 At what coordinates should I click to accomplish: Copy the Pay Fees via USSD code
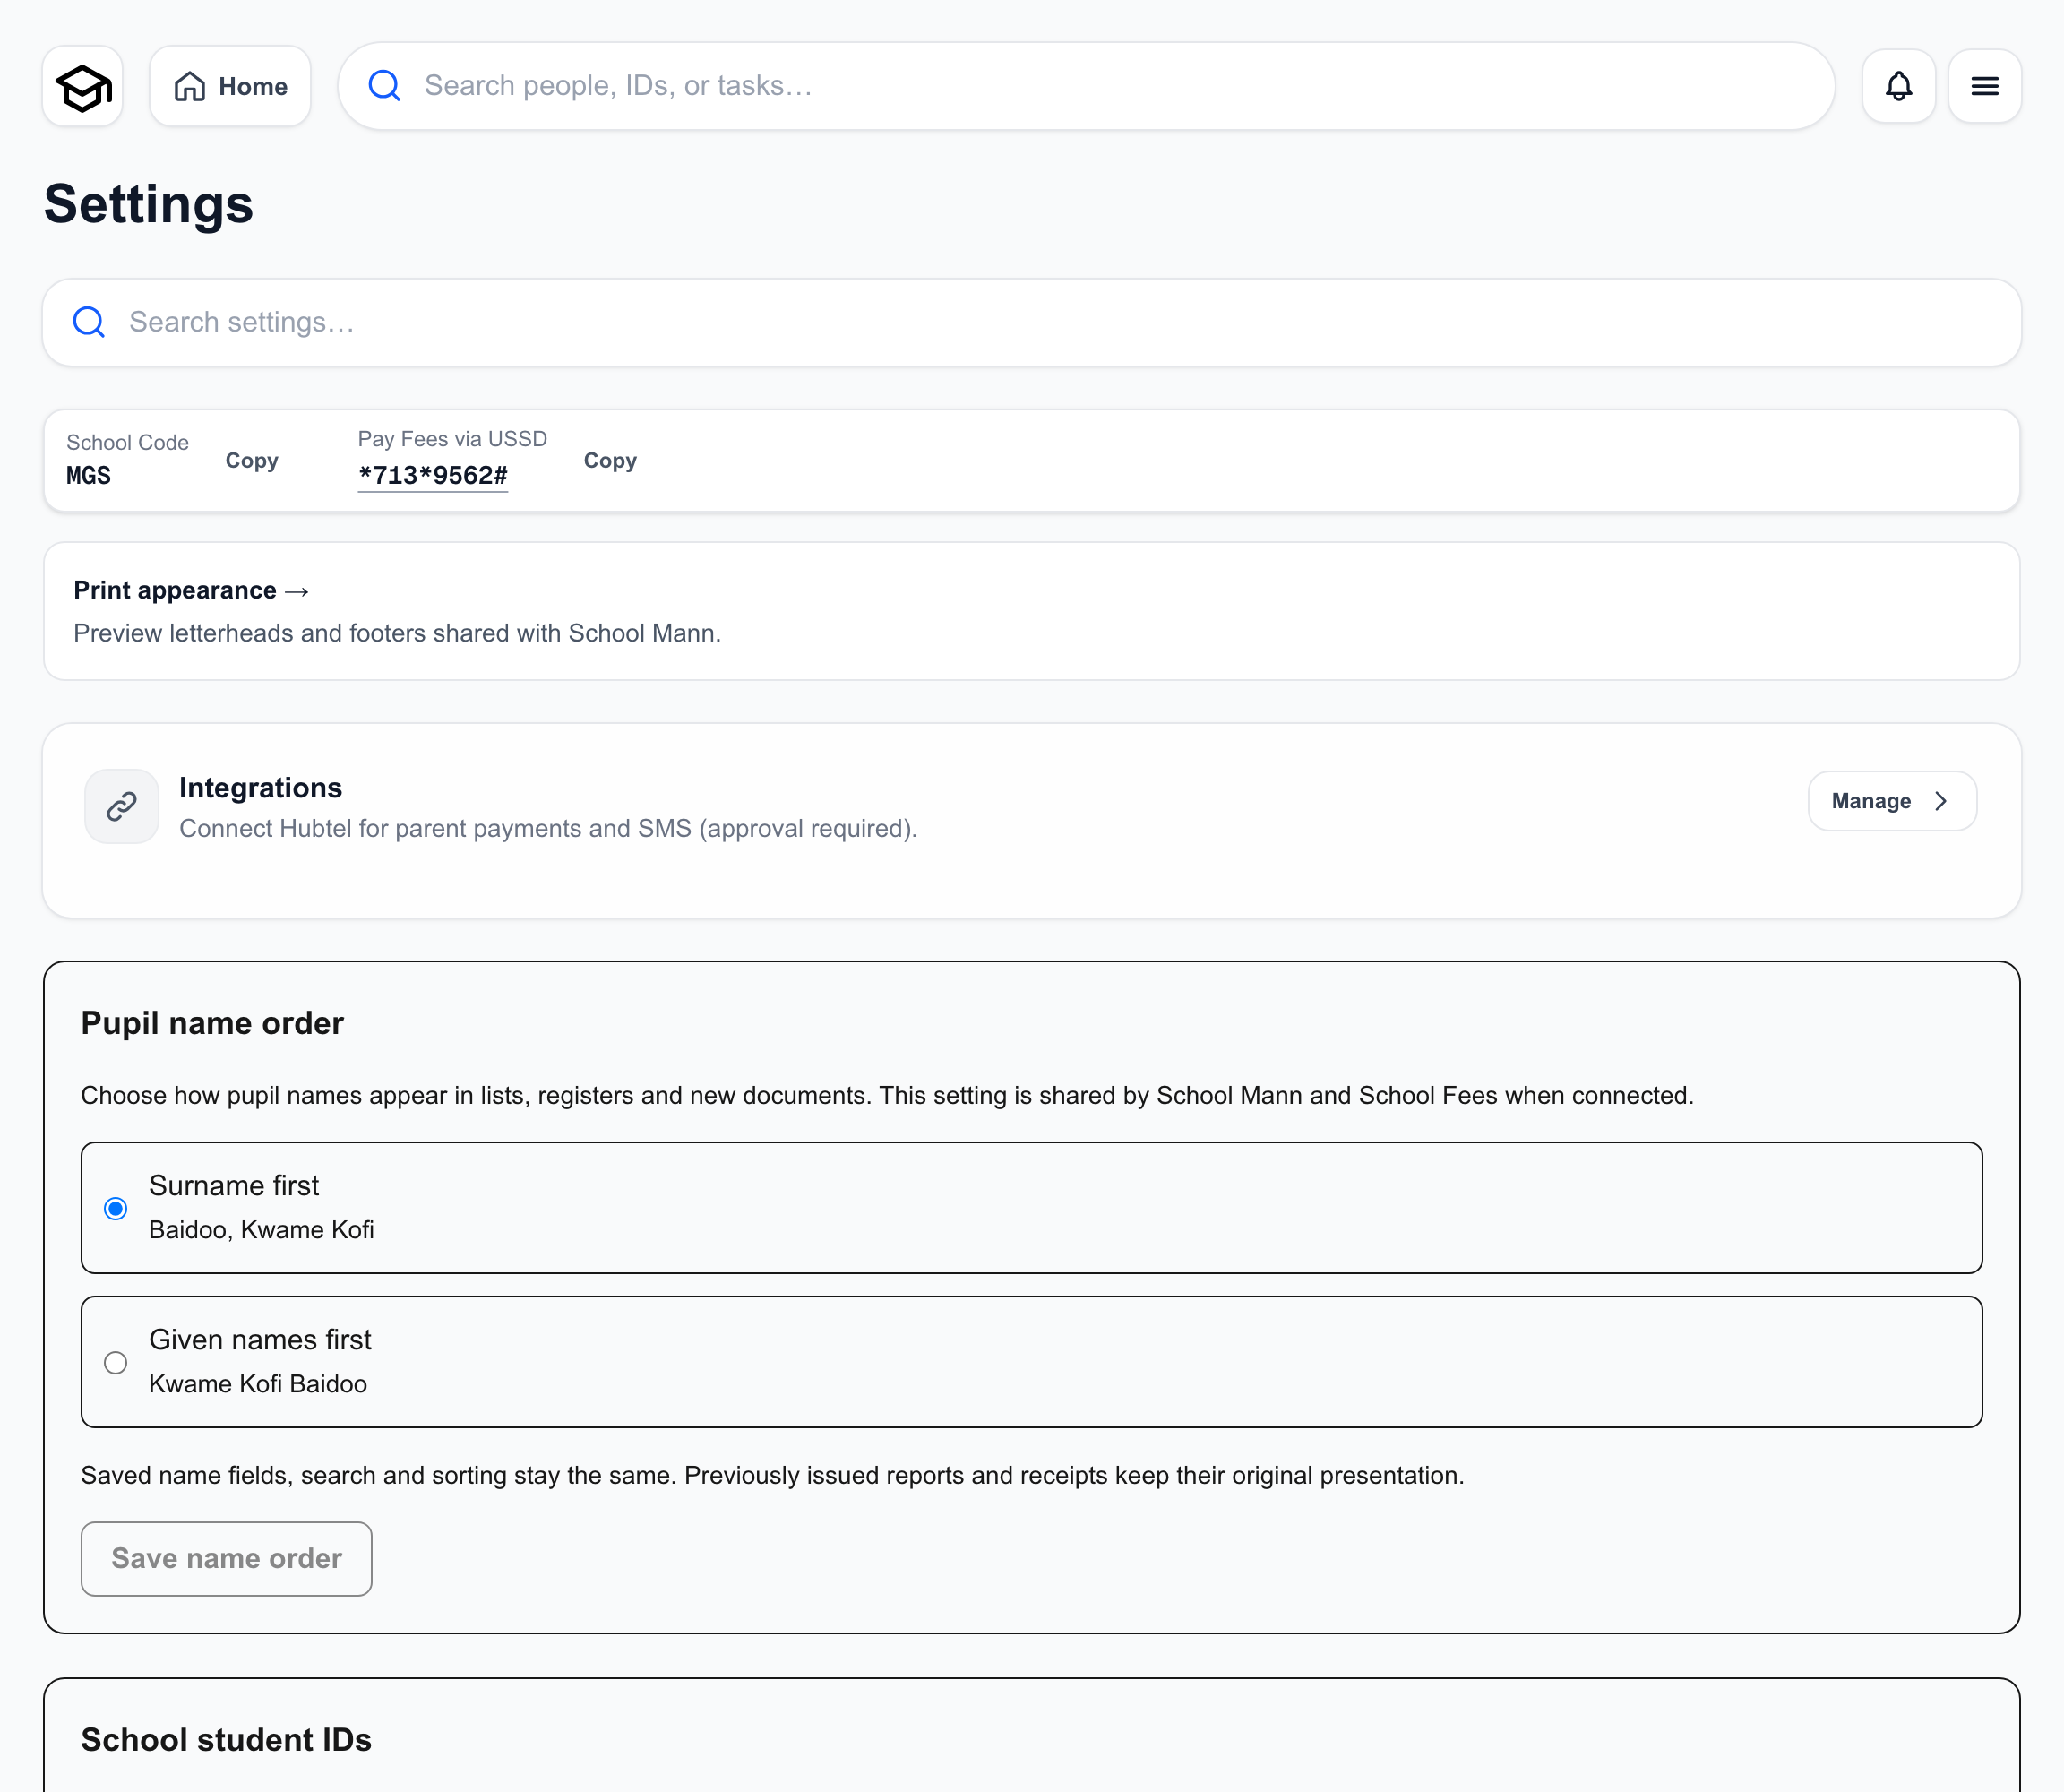point(610,461)
